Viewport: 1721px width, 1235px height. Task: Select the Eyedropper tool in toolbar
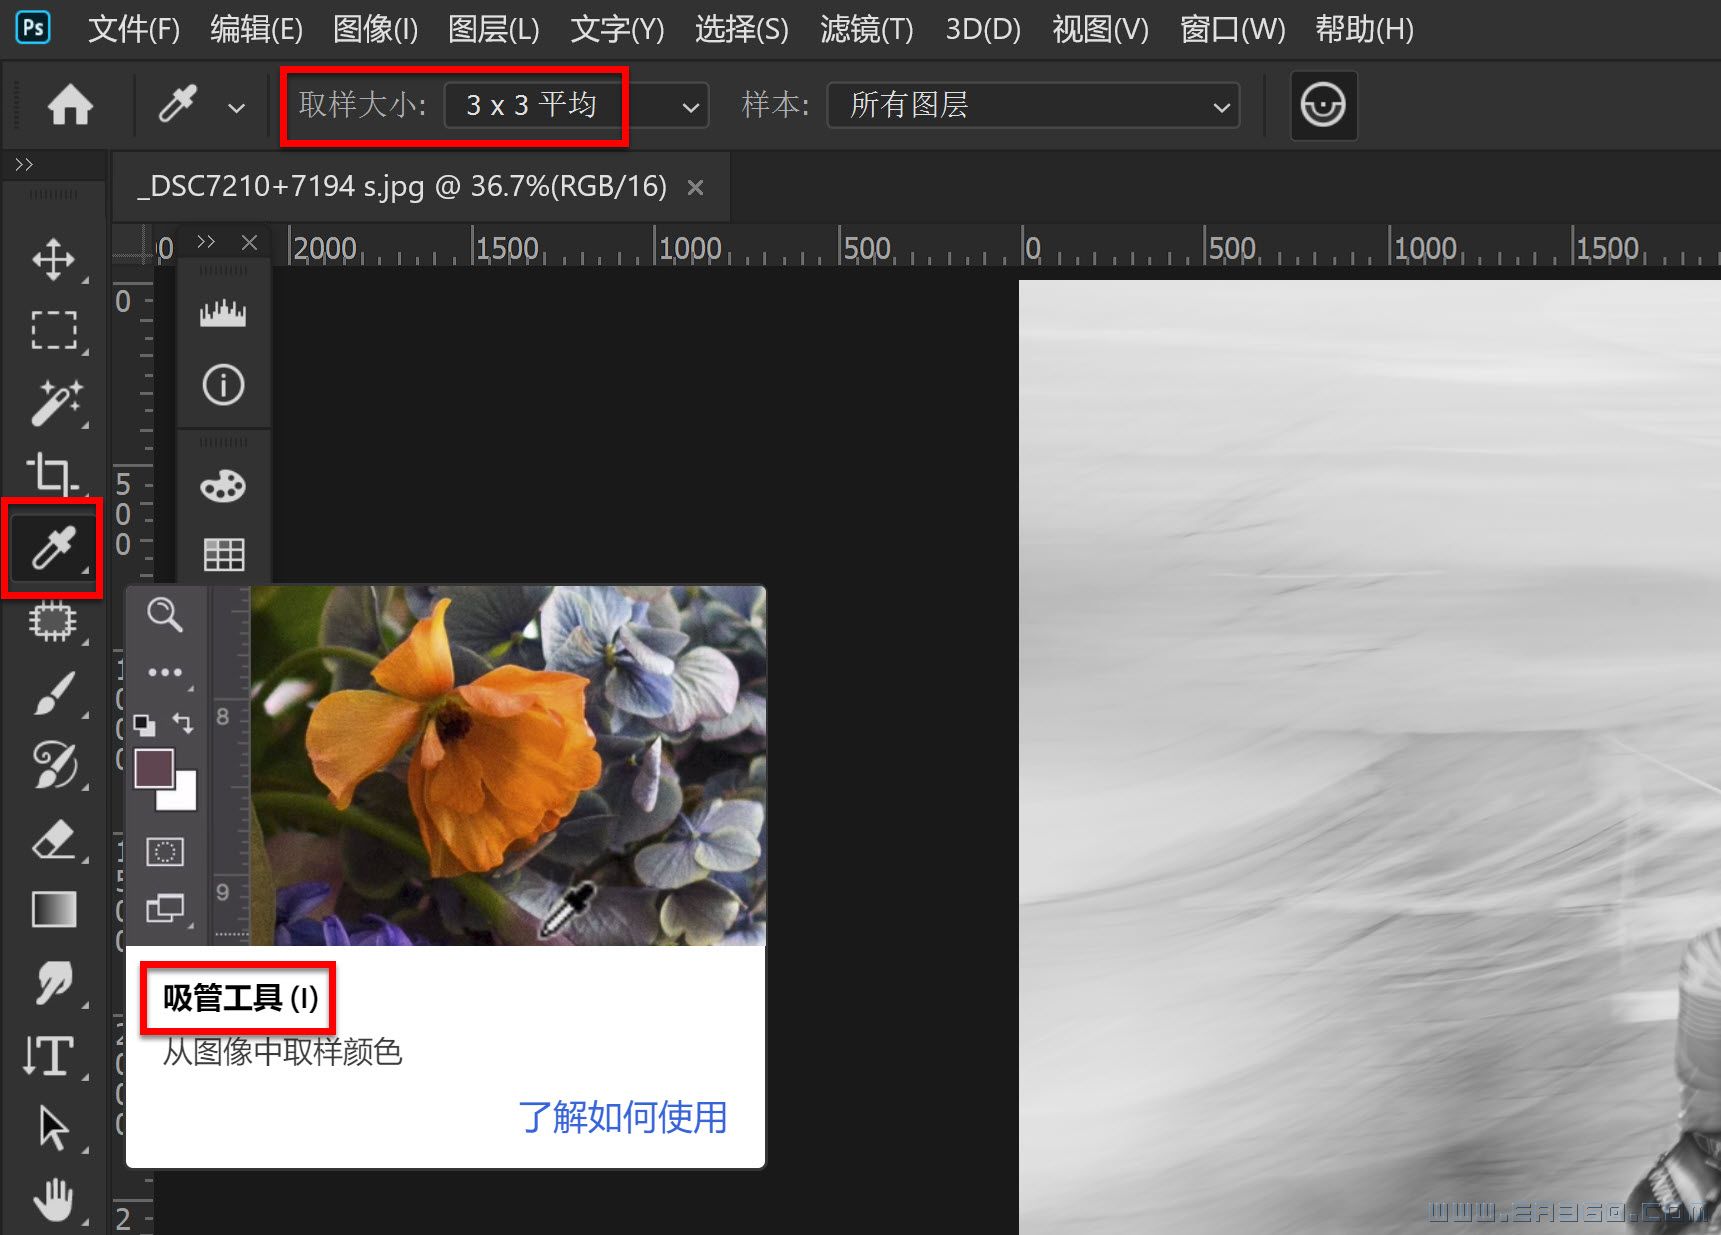tap(53, 548)
